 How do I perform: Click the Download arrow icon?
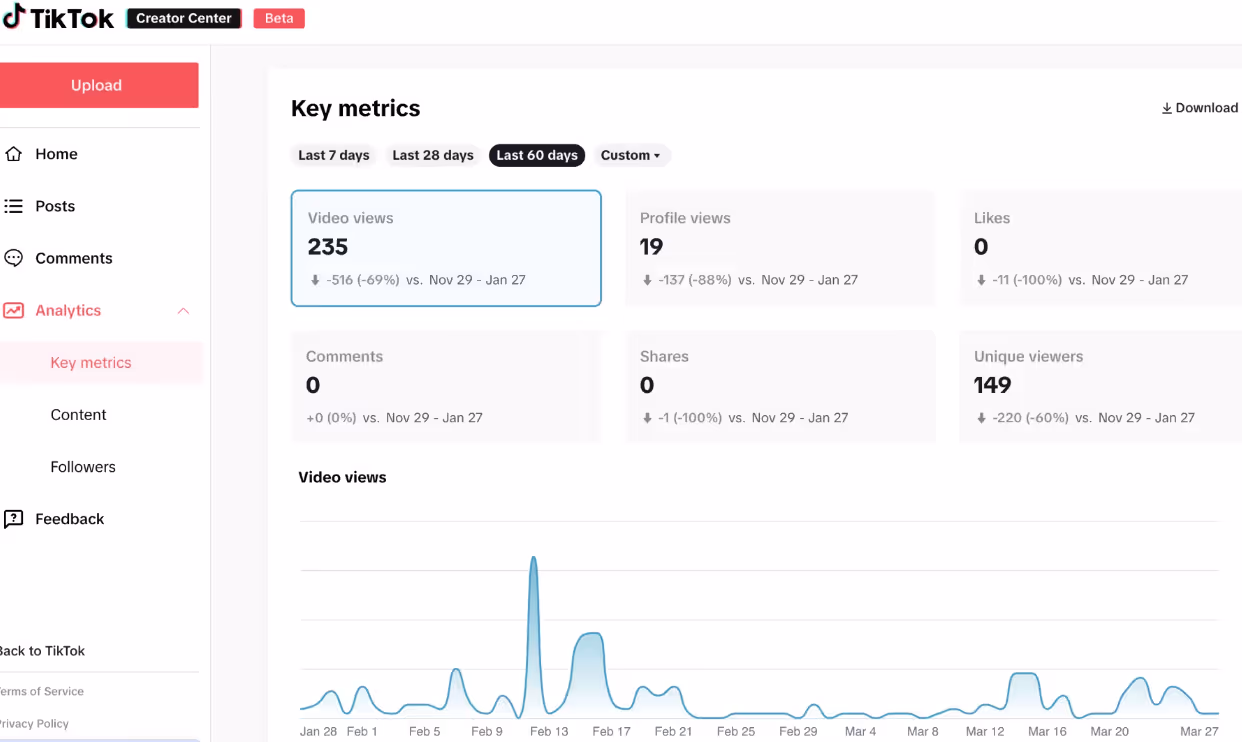click(x=1166, y=108)
